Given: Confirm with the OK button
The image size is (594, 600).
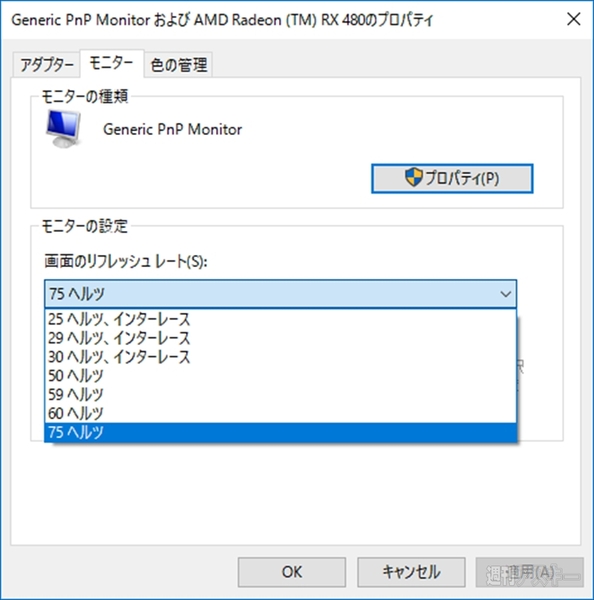Looking at the screenshot, I should 292,572.
